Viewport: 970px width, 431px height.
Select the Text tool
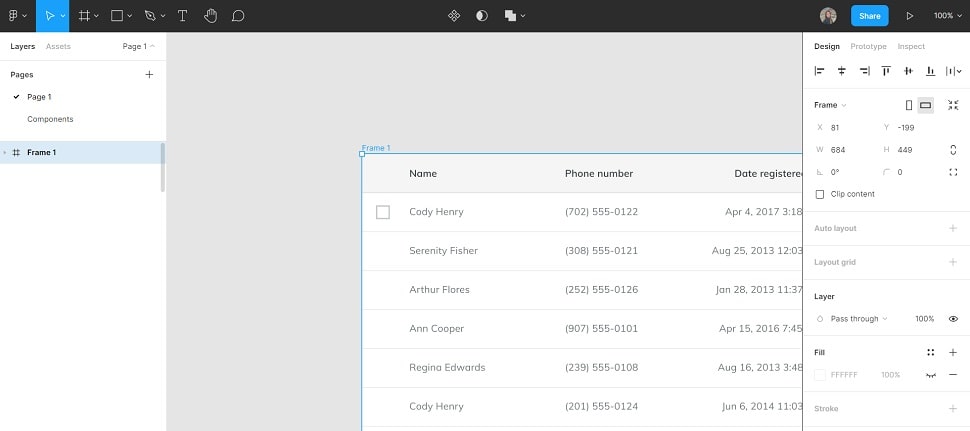[182, 16]
